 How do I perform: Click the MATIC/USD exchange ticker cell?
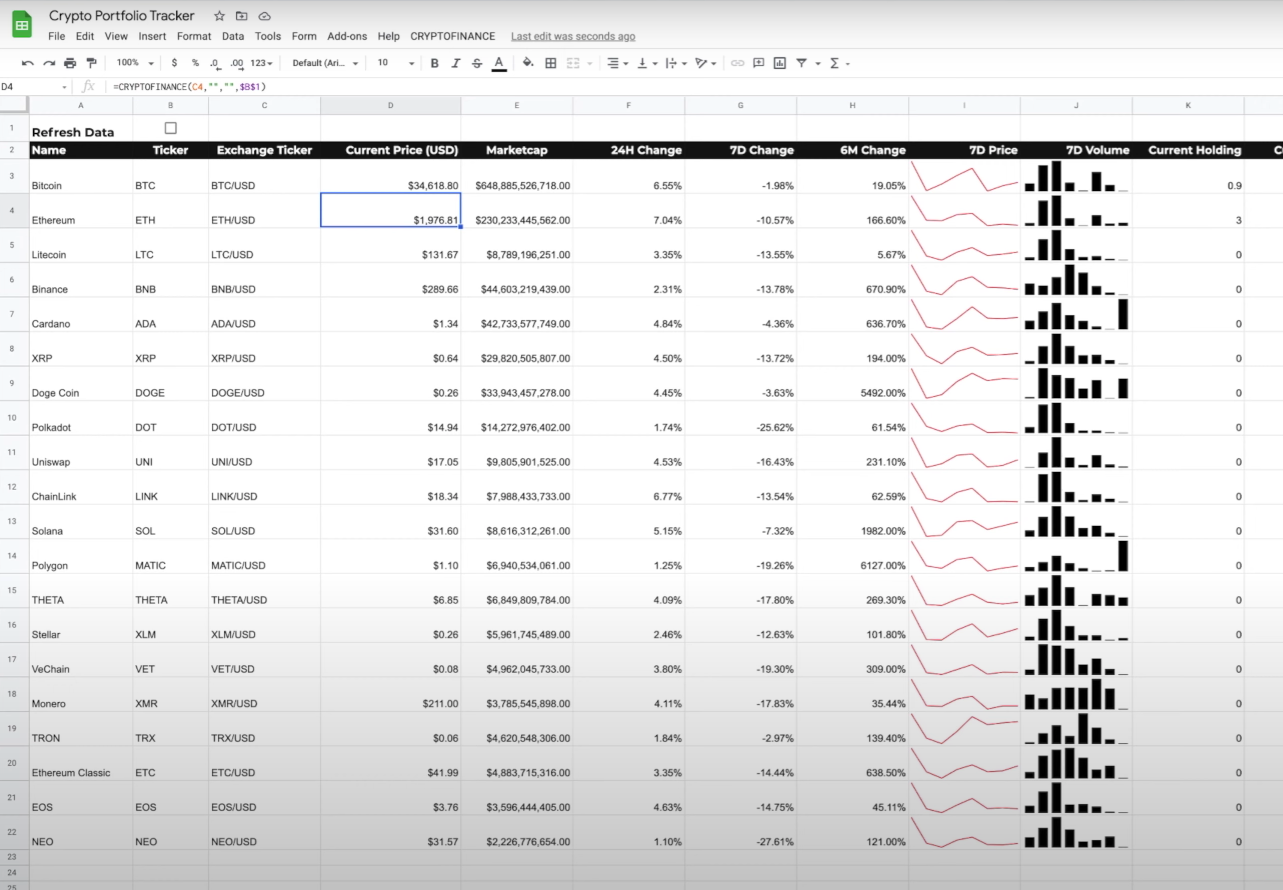tap(264, 556)
